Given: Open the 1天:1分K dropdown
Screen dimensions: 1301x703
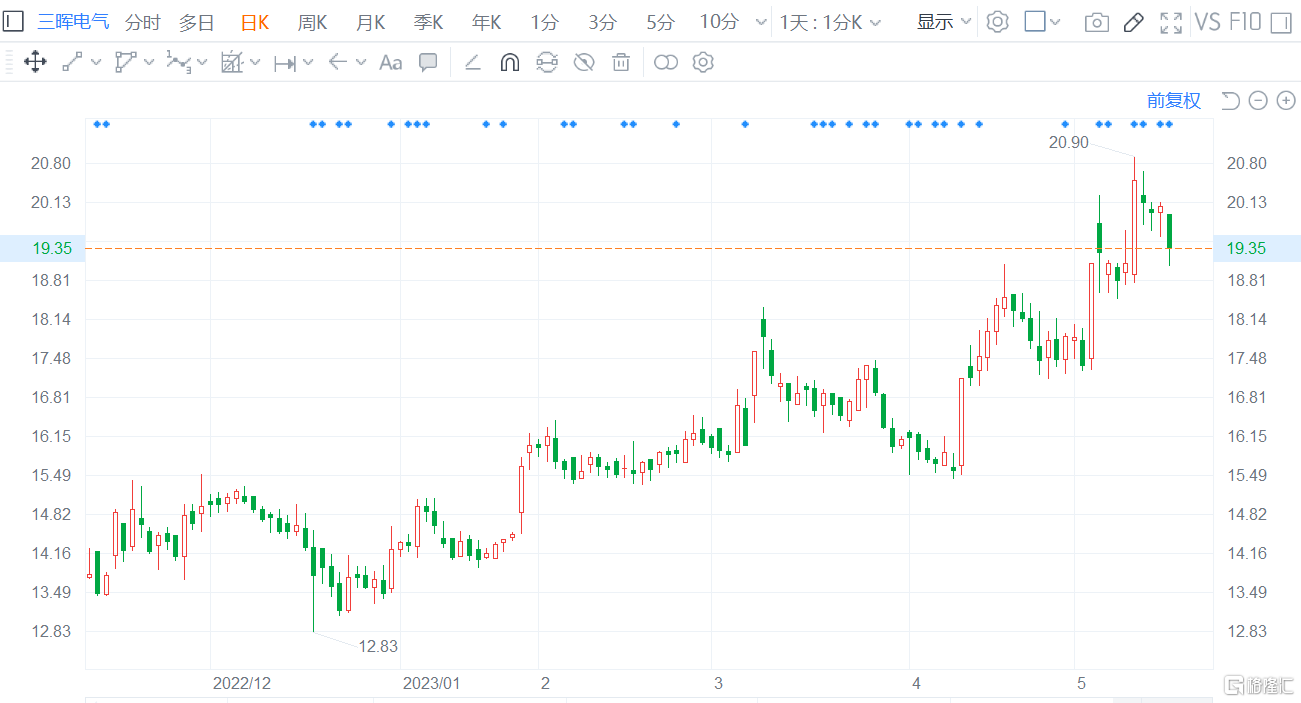Looking at the screenshot, I should 830,22.
